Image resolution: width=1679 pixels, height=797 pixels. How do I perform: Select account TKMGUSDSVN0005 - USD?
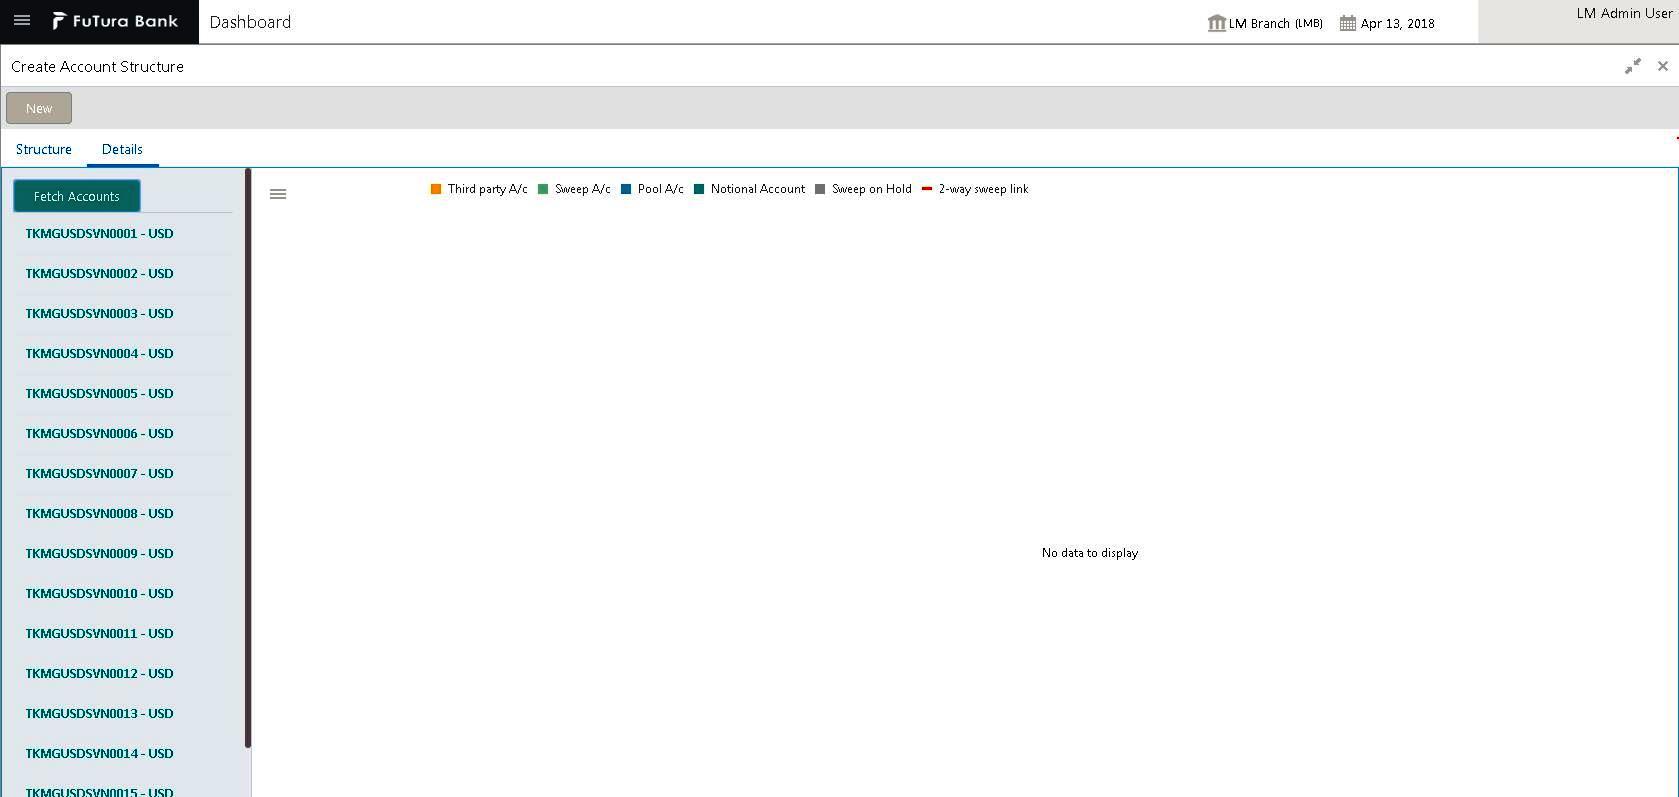99,394
